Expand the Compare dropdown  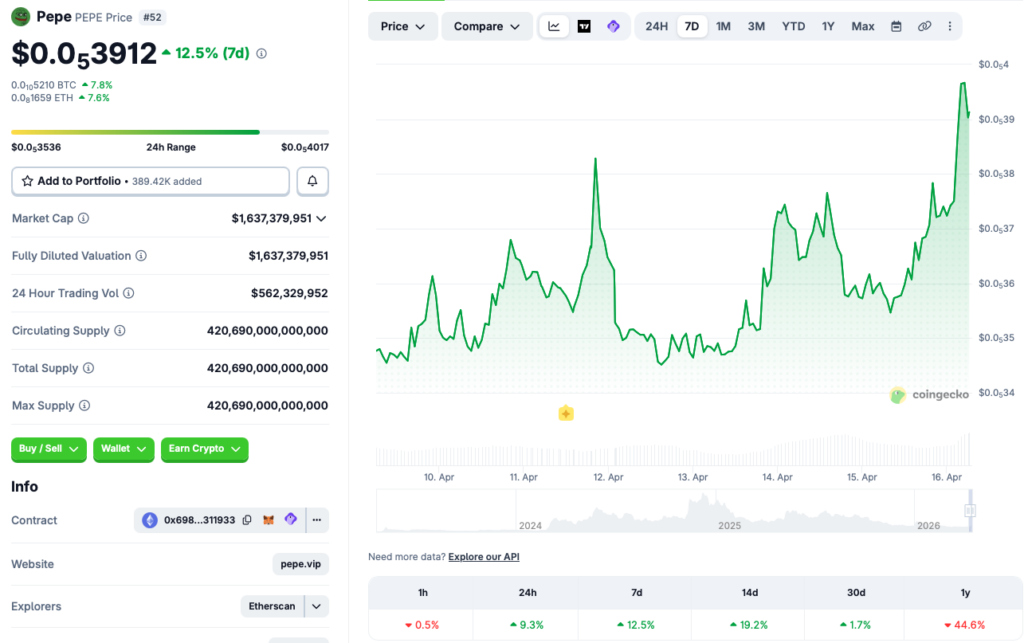click(486, 26)
